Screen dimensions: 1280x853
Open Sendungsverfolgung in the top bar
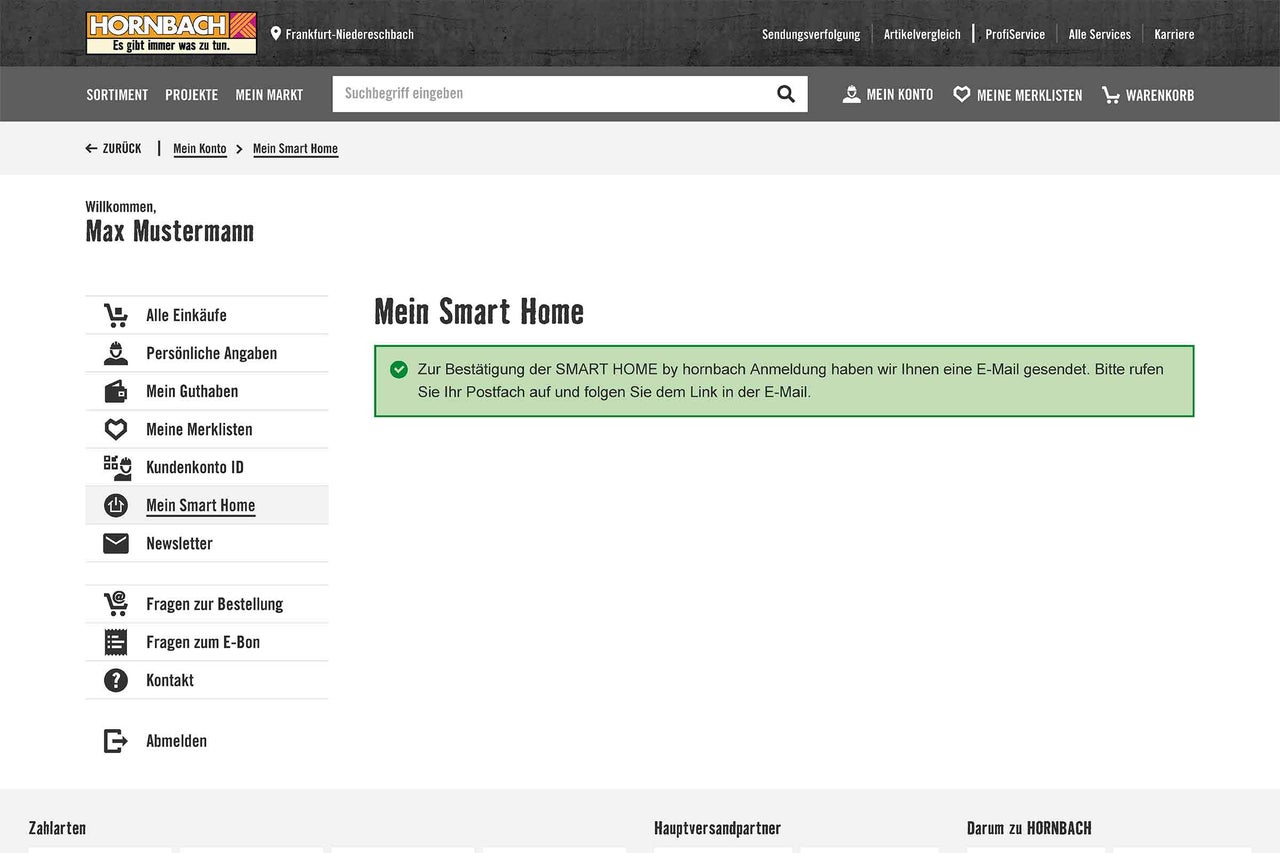click(811, 34)
